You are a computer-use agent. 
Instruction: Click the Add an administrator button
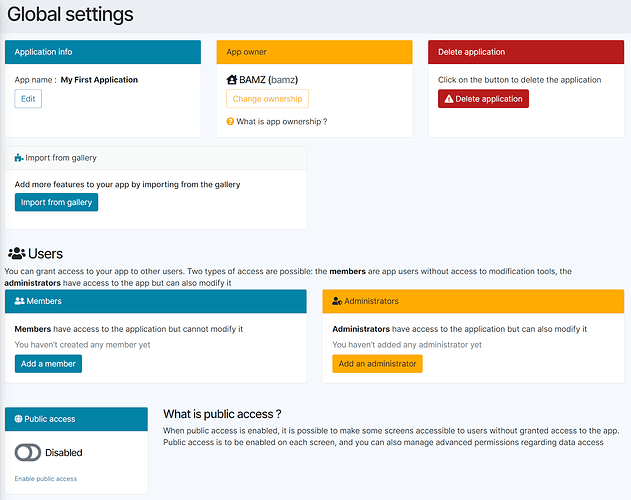click(x=377, y=364)
